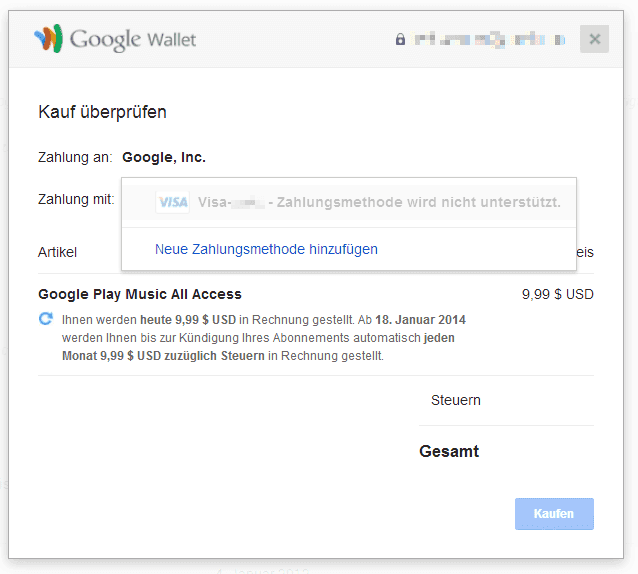Click the Google Wallet colorful logo icon
The width and height of the screenshot is (638, 574).
[48, 38]
